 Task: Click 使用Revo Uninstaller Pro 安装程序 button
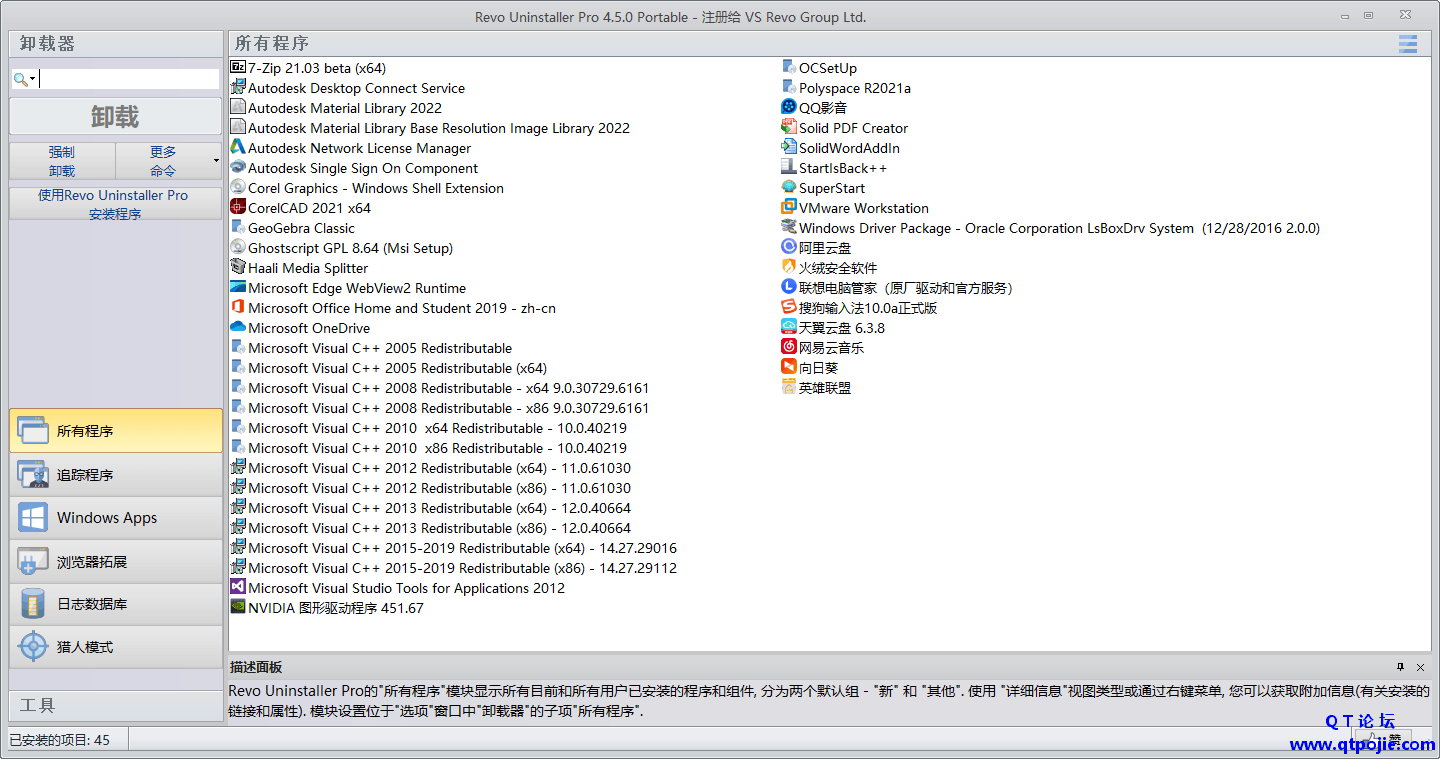coord(115,204)
